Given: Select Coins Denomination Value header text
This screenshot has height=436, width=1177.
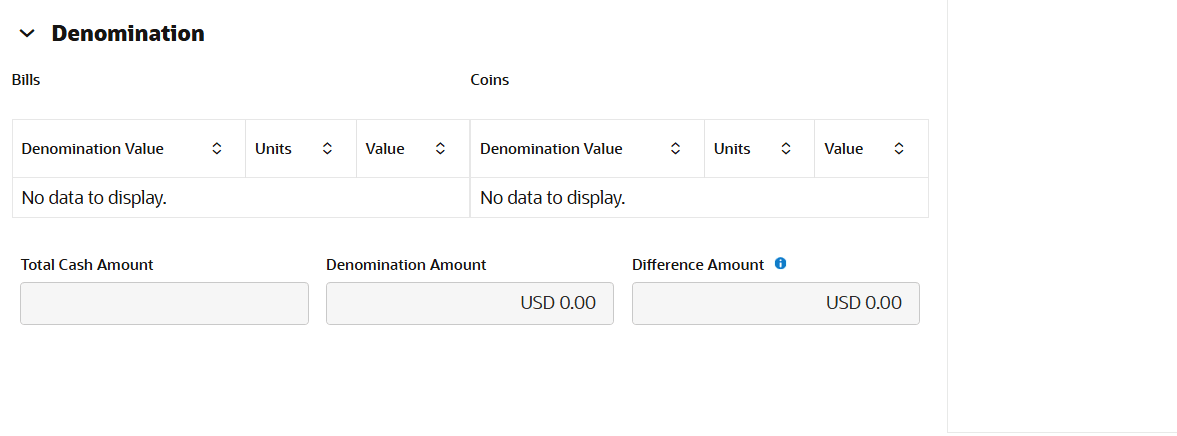Looking at the screenshot, I should click(551, 149).
